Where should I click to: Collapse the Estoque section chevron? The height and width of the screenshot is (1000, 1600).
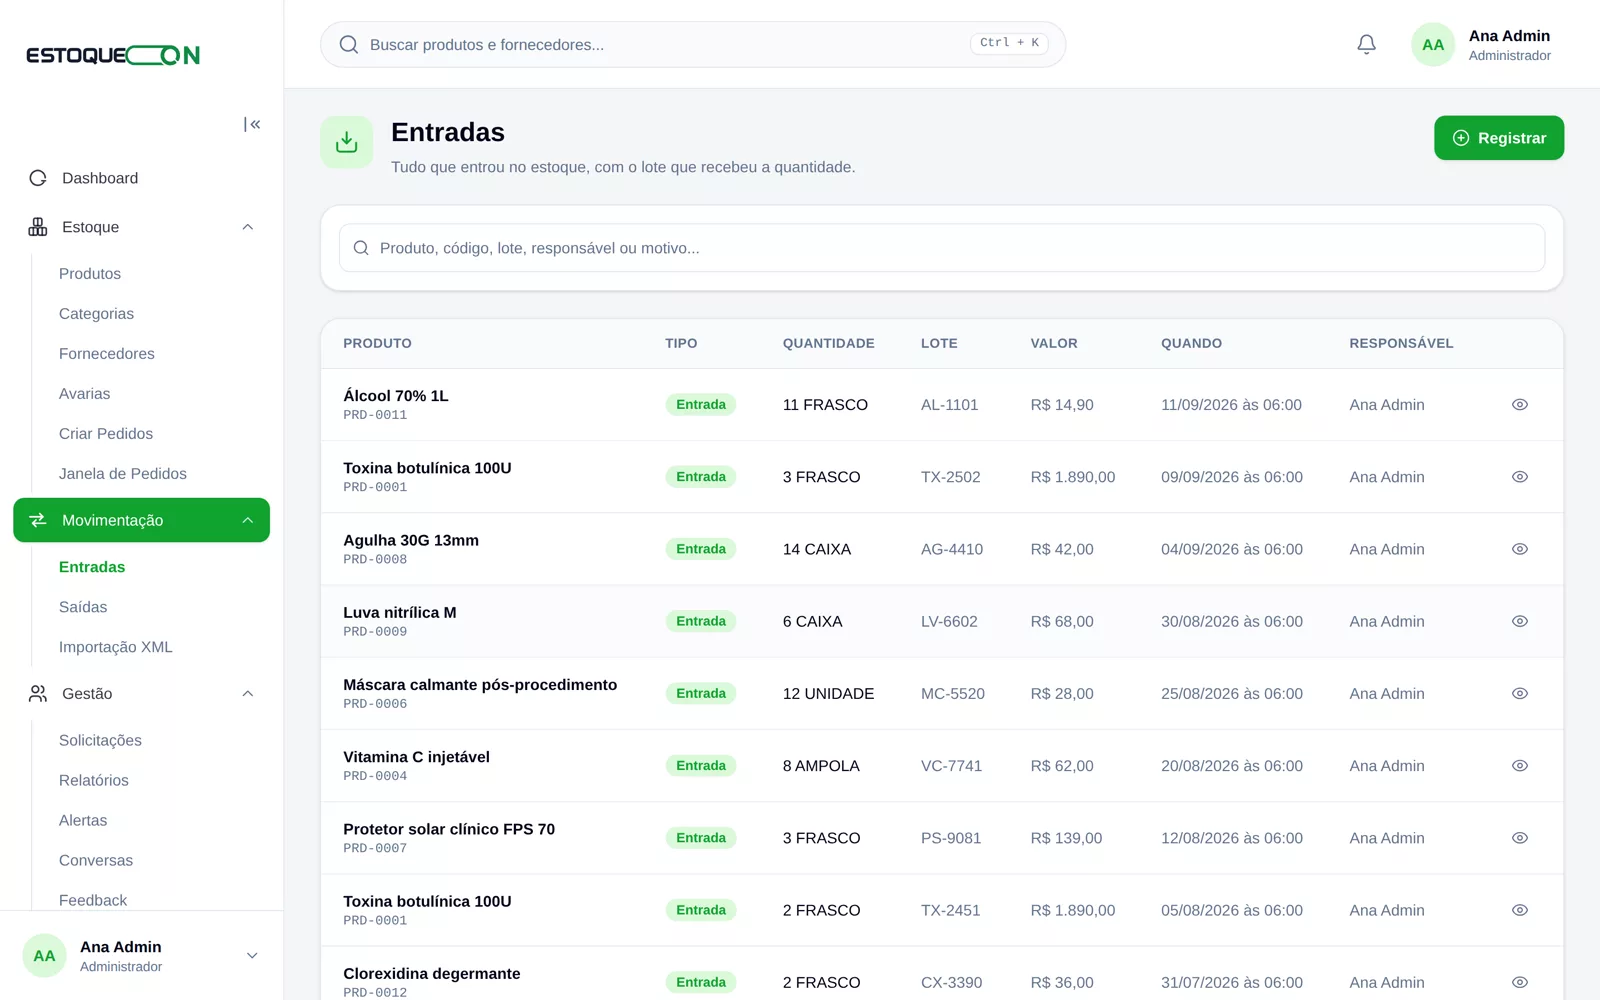(248, 227)
